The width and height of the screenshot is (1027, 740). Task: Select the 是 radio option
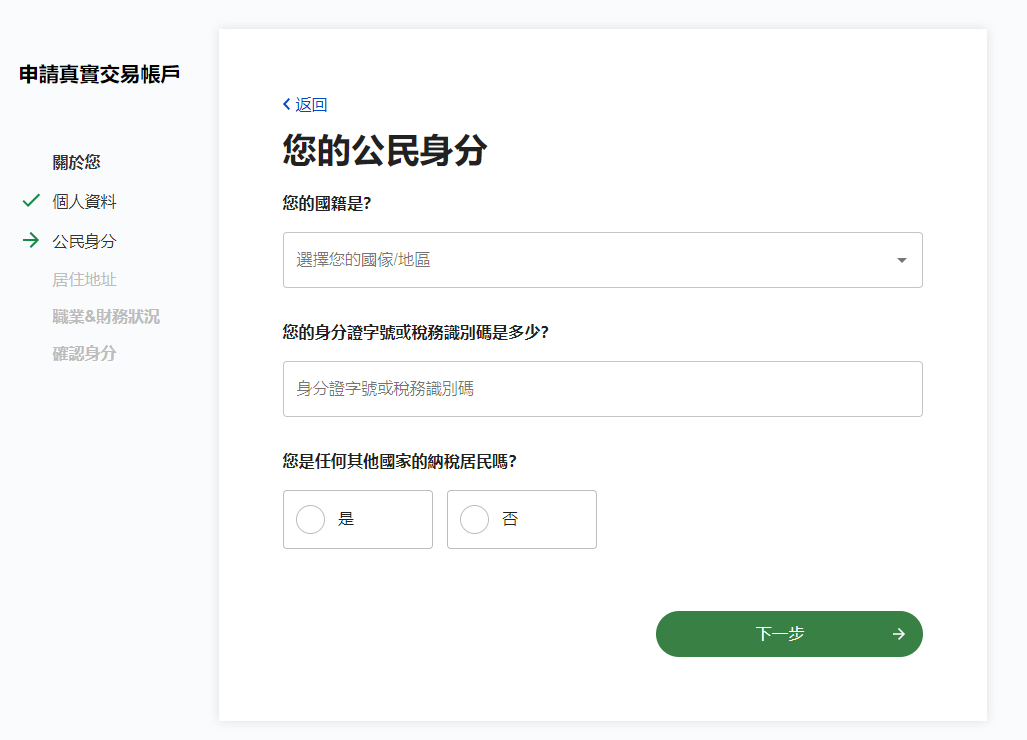tap(358, 519)
